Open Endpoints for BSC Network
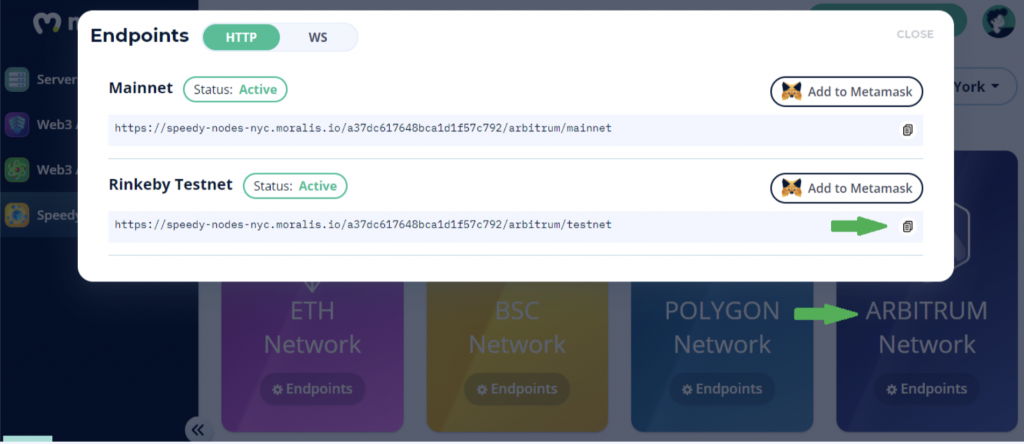 517,389
